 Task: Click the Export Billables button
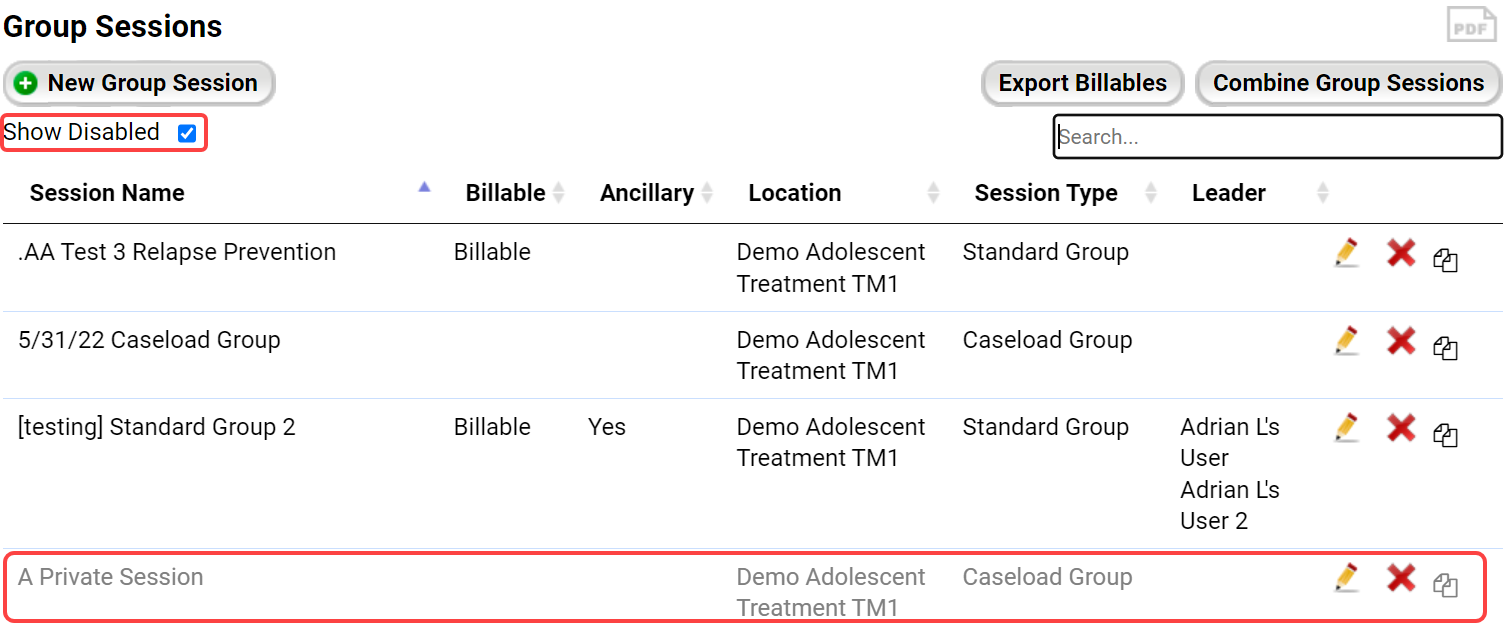tap(1083, 83)
